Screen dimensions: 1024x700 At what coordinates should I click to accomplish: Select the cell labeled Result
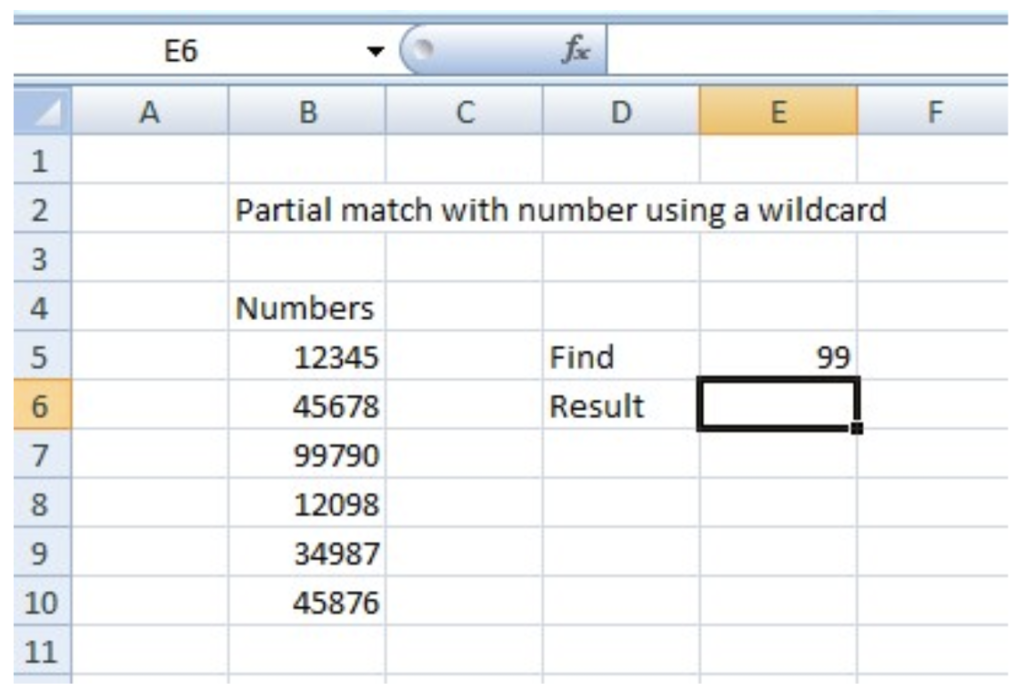tap(620, 406)
